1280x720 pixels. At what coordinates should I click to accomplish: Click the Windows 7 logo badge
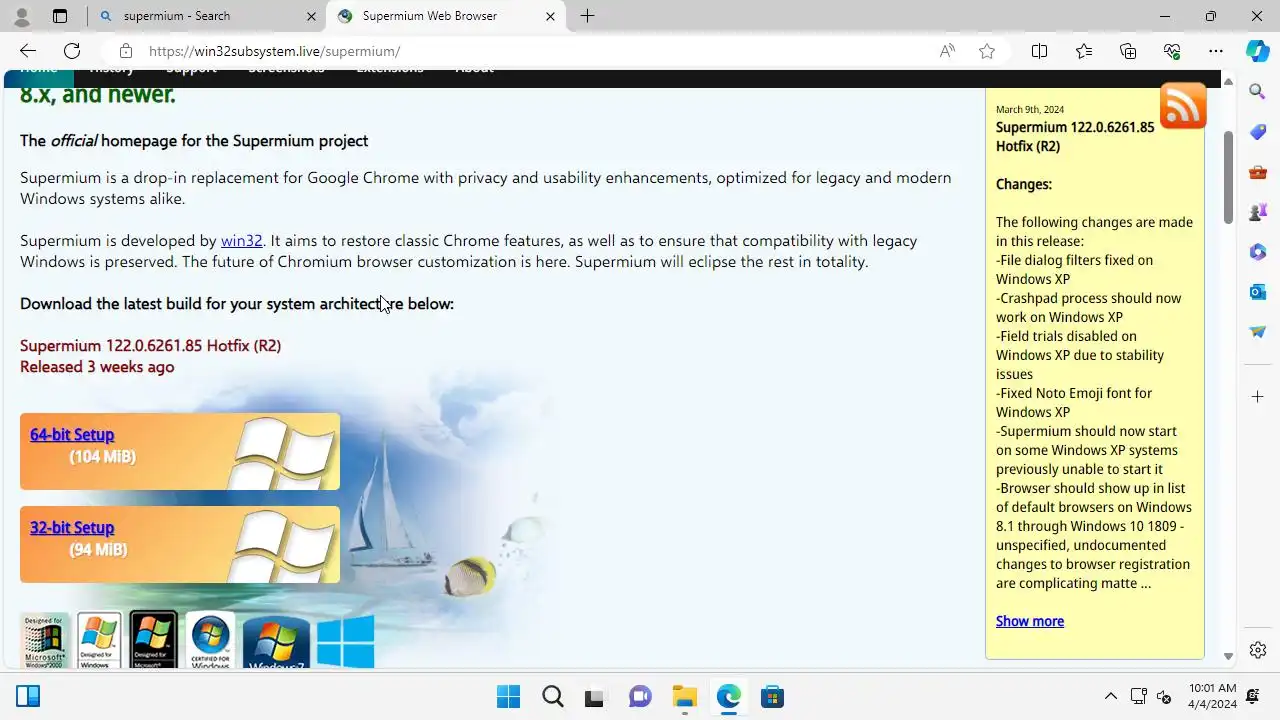coord(276,642)
